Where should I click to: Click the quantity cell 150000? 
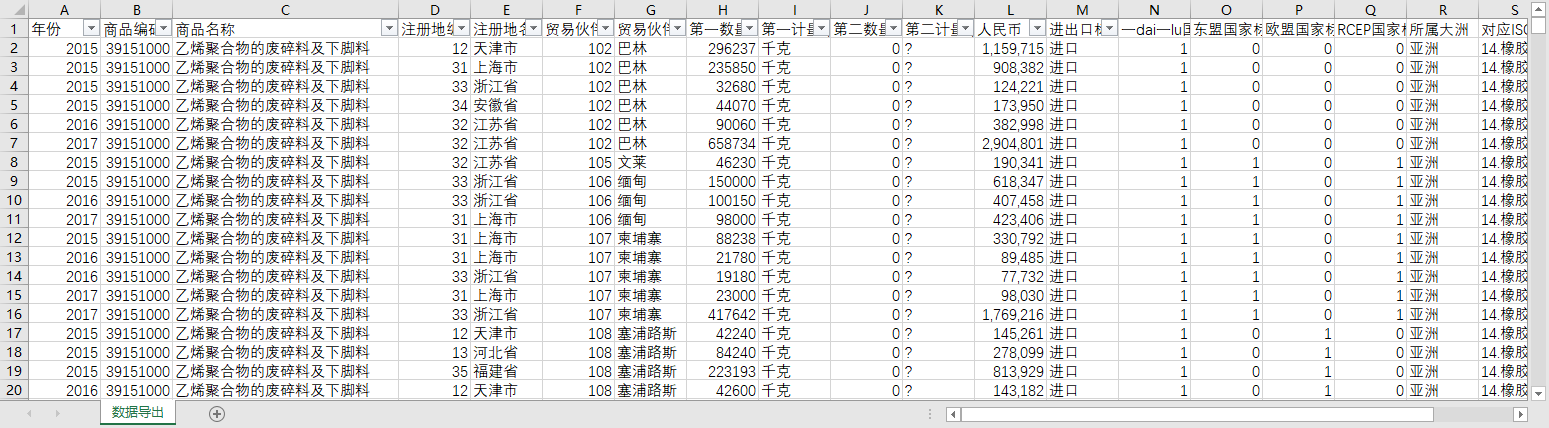(723, 181)
